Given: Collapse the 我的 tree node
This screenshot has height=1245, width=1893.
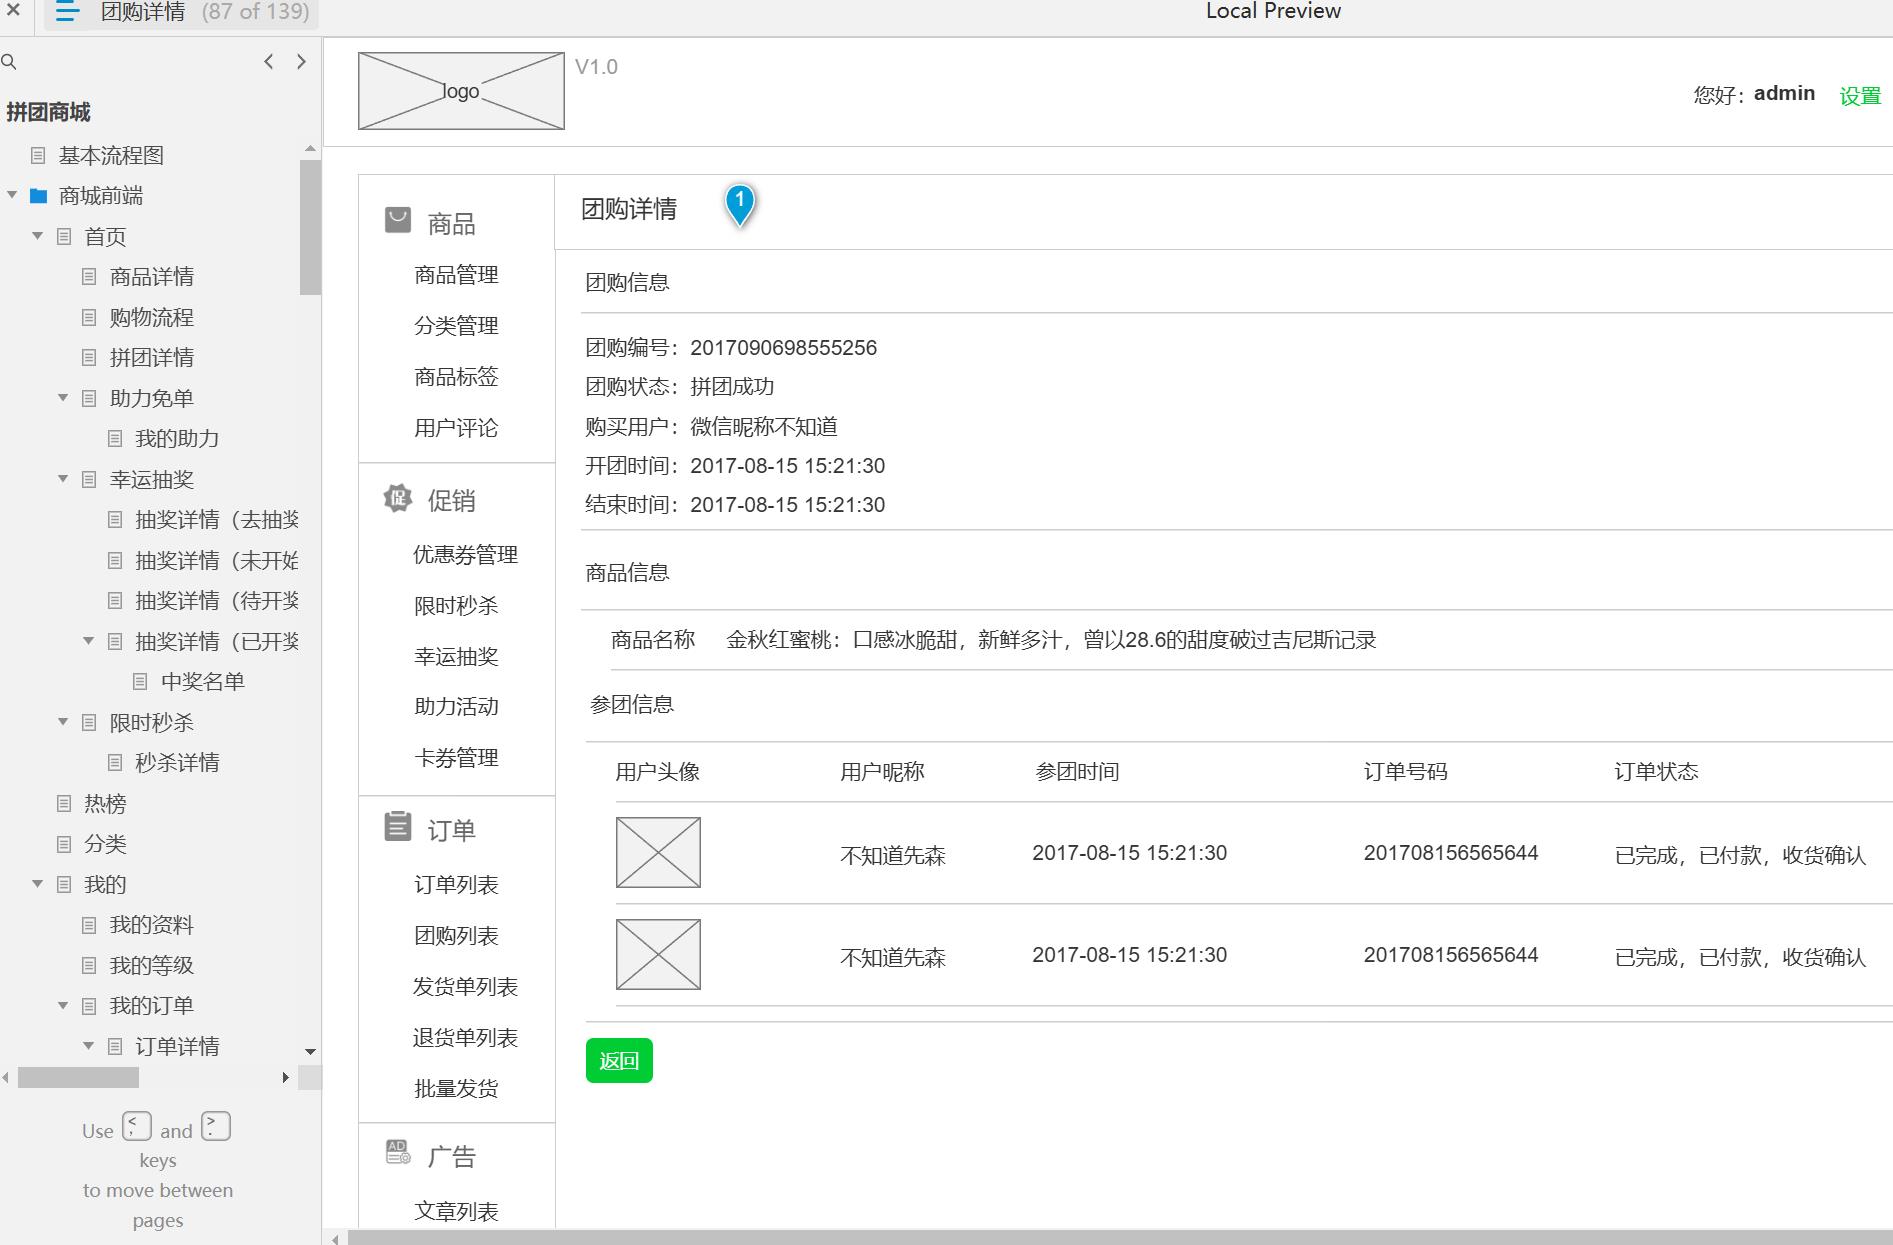Looking at the screenshot, I should pyautogui.click(x=38, y=884).
